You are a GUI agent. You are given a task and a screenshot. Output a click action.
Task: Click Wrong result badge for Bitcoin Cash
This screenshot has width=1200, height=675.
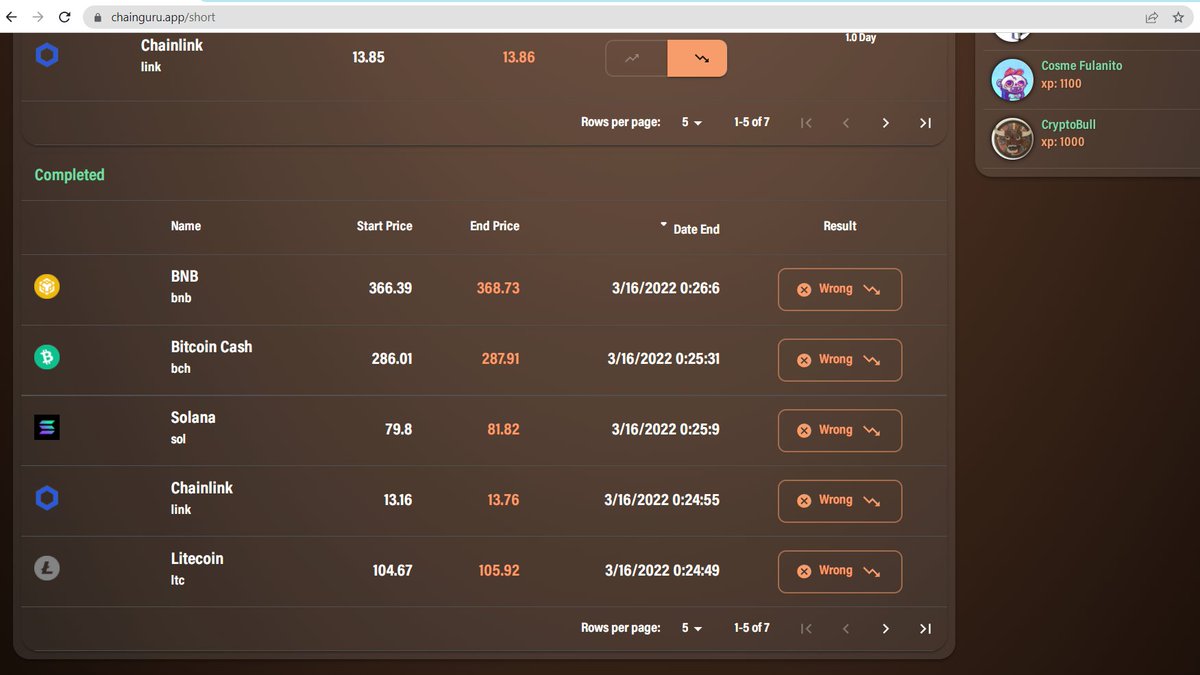coord(840,360)
